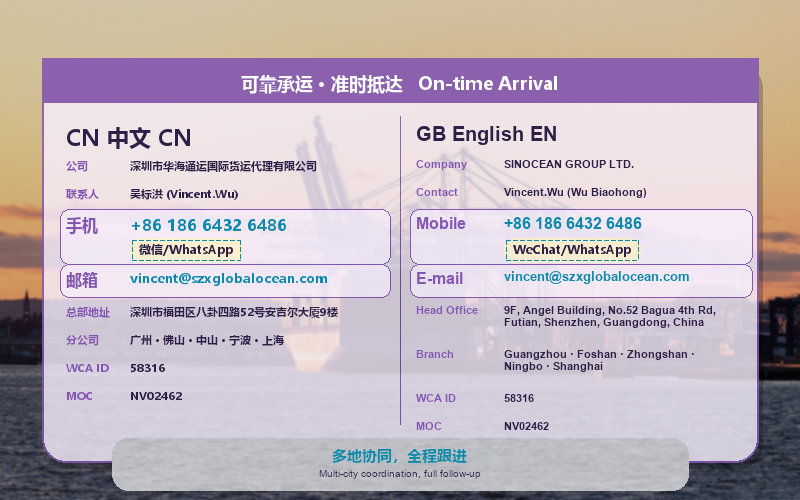
Task: Click the 'CN 中文 CN' heading
Action: tap(129, 138)
